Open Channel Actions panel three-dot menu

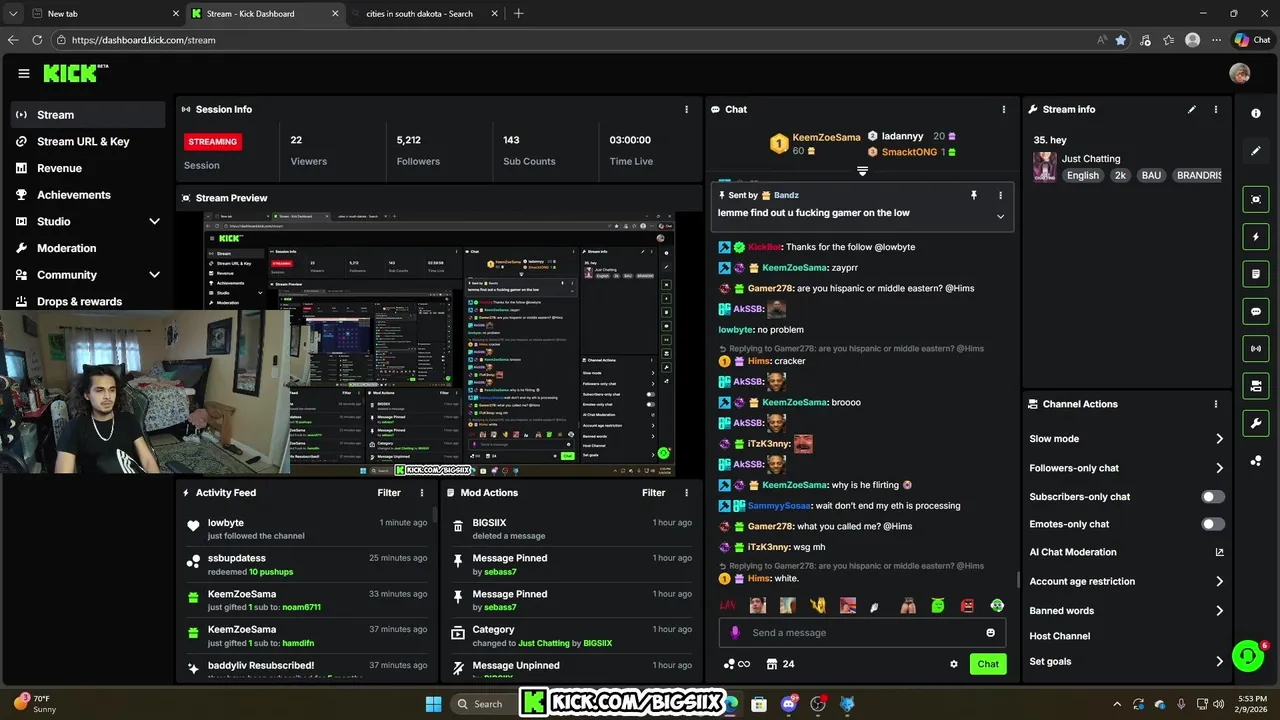pos(1216,404)
